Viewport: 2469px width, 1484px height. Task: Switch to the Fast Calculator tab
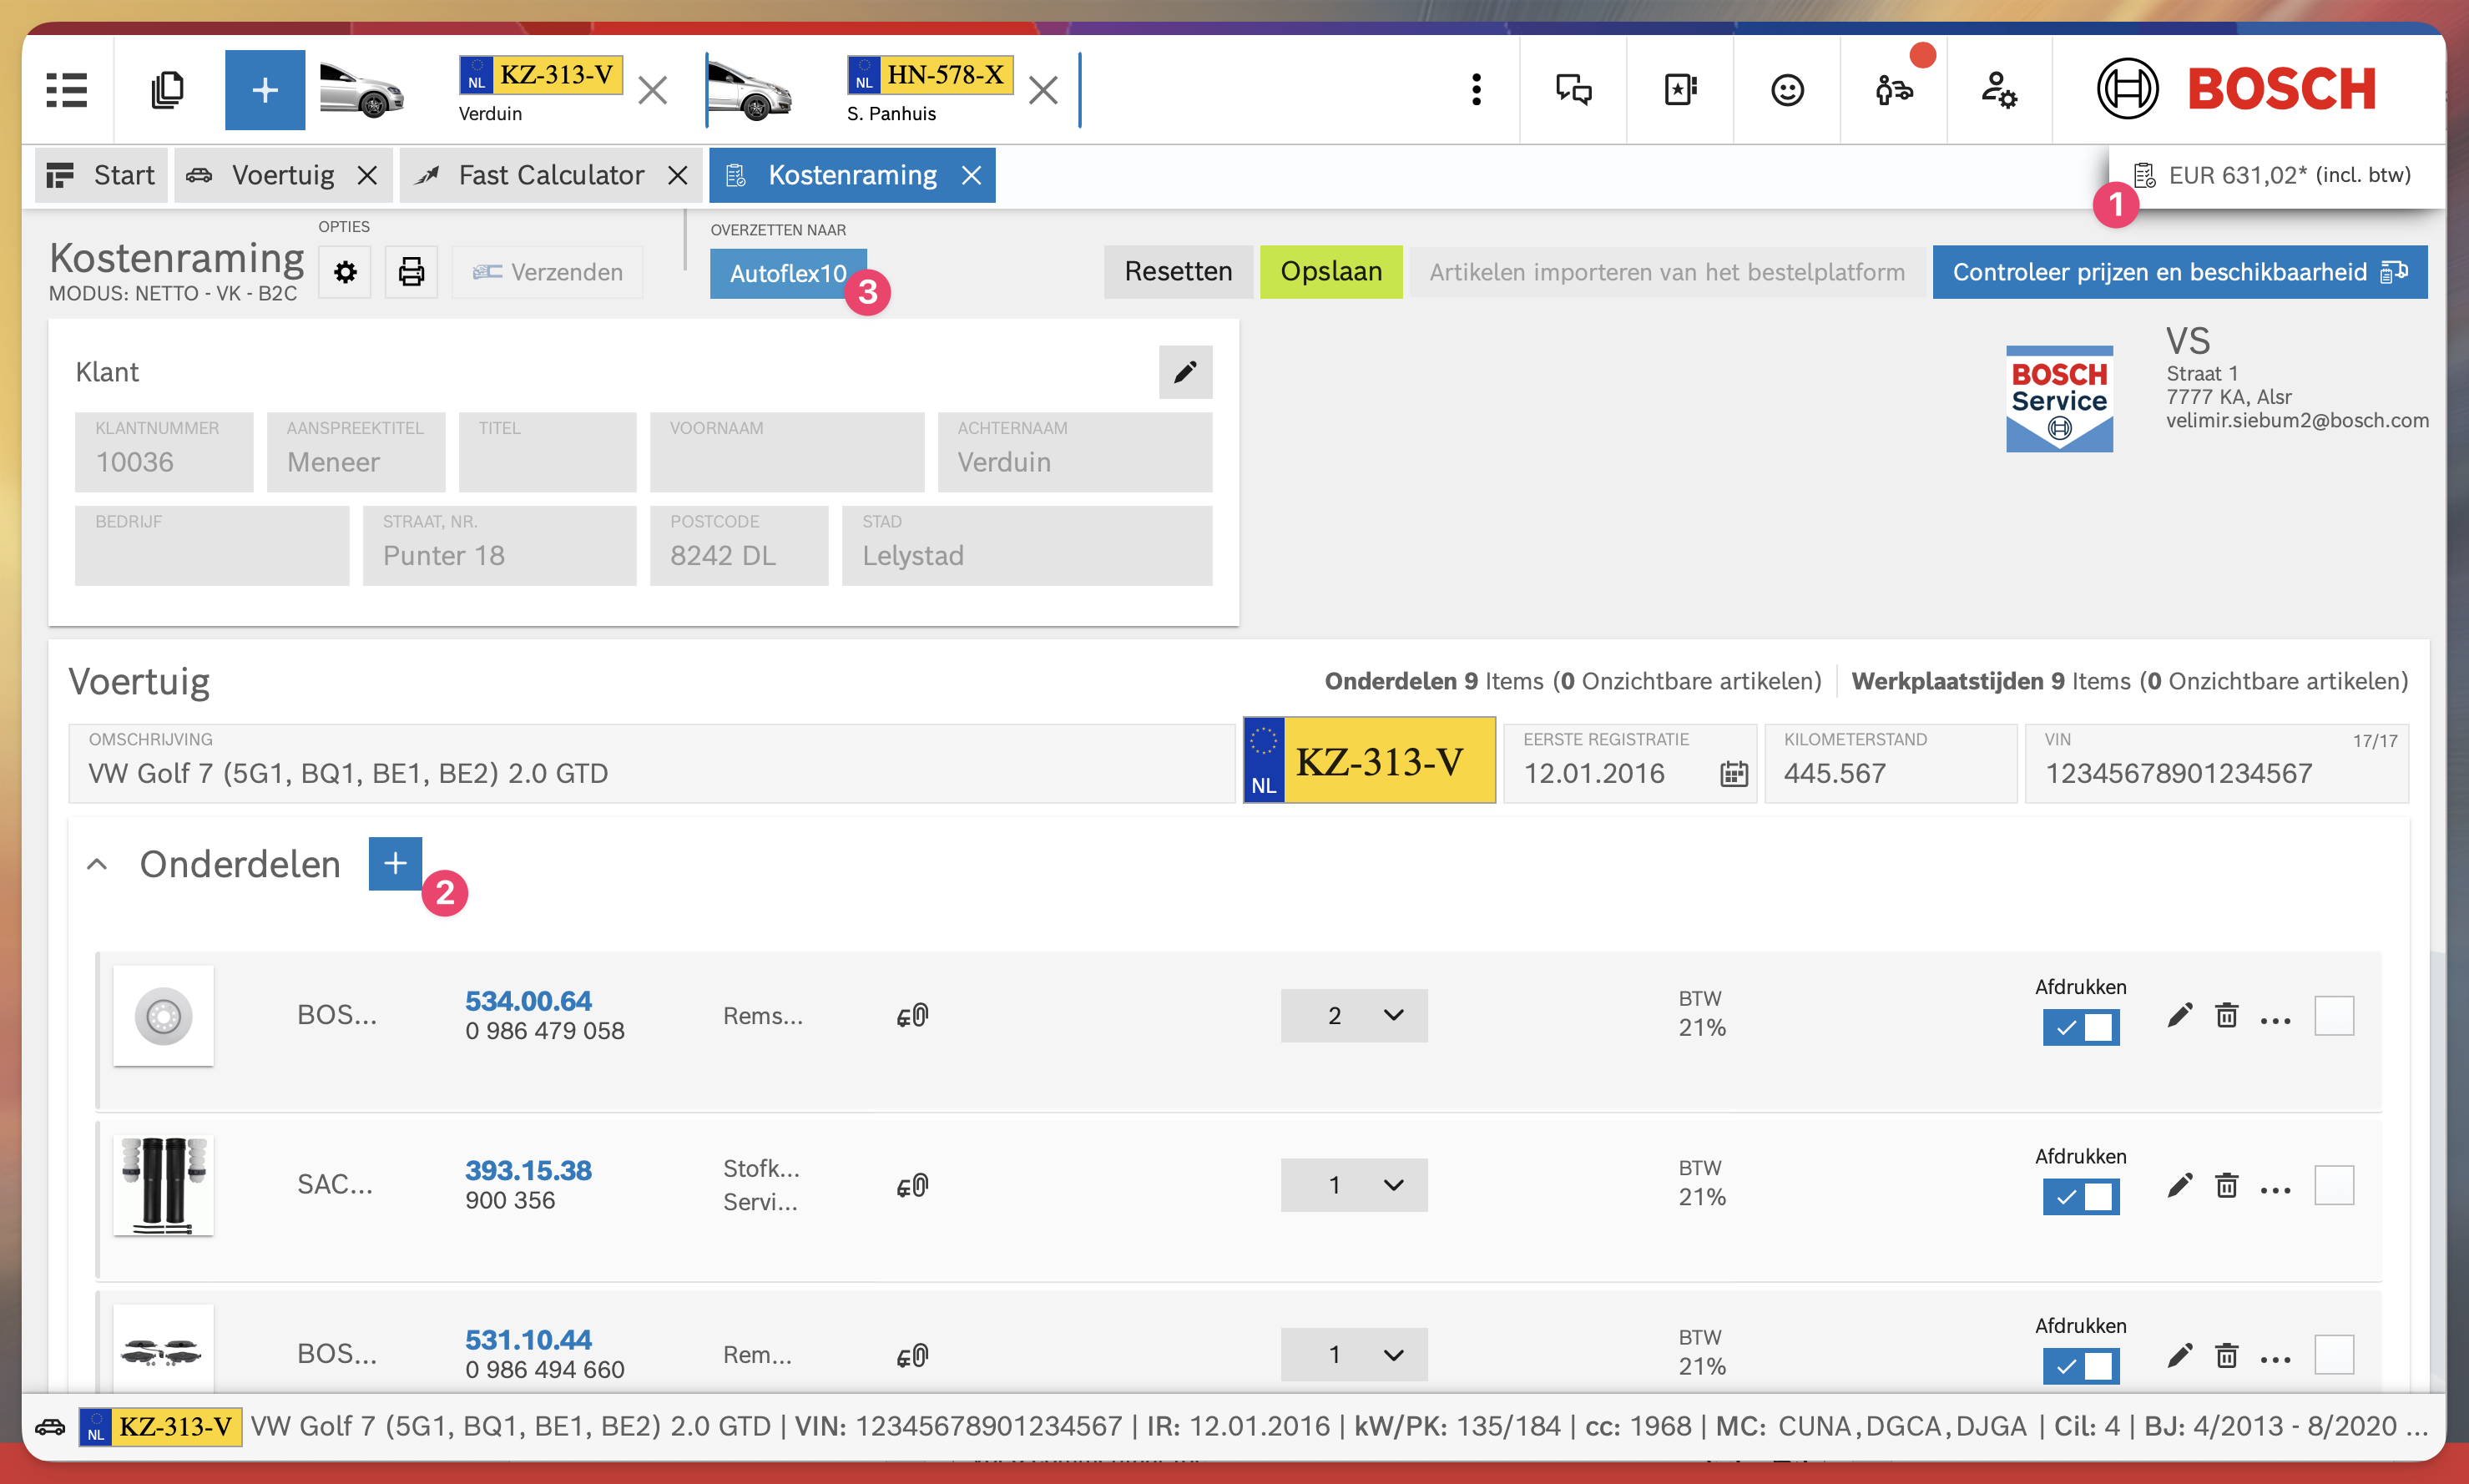550,175
